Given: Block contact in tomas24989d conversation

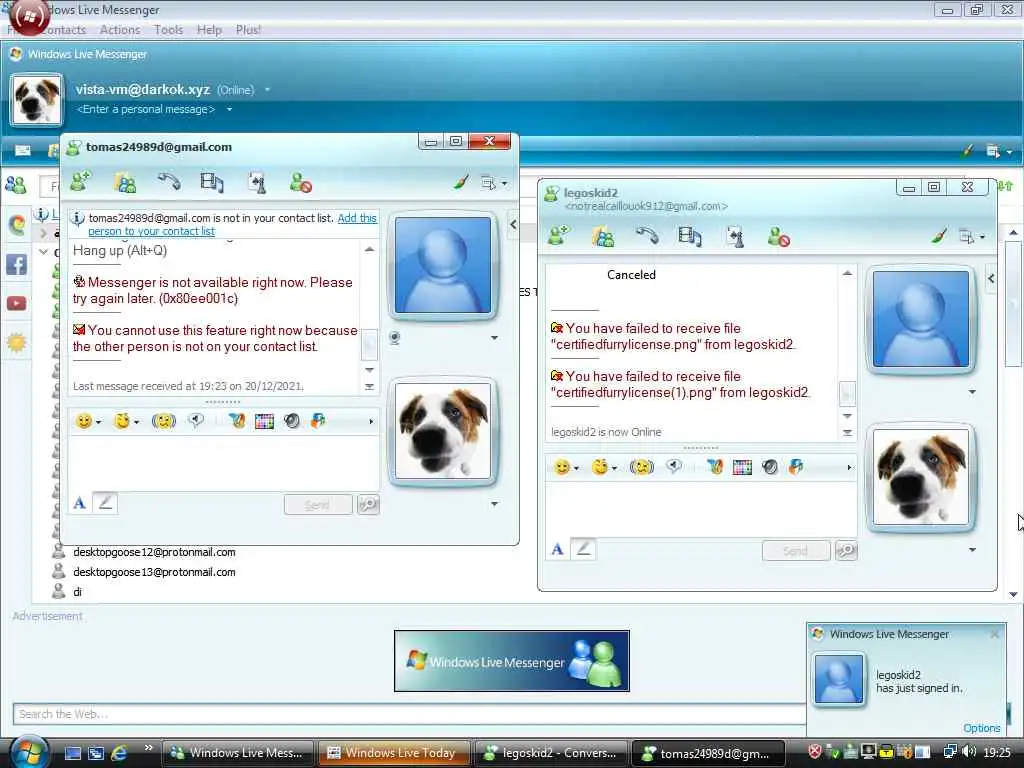Looking at the screenshot, I should tap(300, 182).
